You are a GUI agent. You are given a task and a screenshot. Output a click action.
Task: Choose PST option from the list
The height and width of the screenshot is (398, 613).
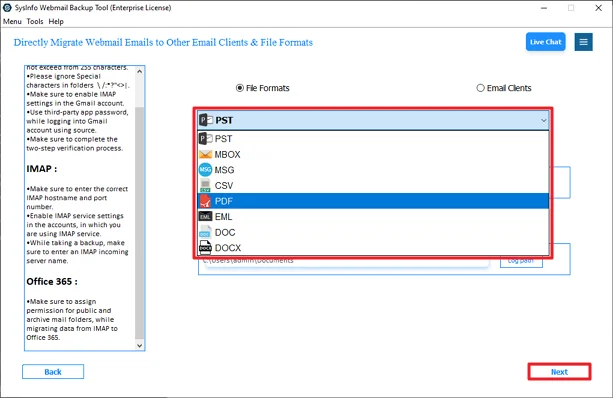tap(373, 139)
